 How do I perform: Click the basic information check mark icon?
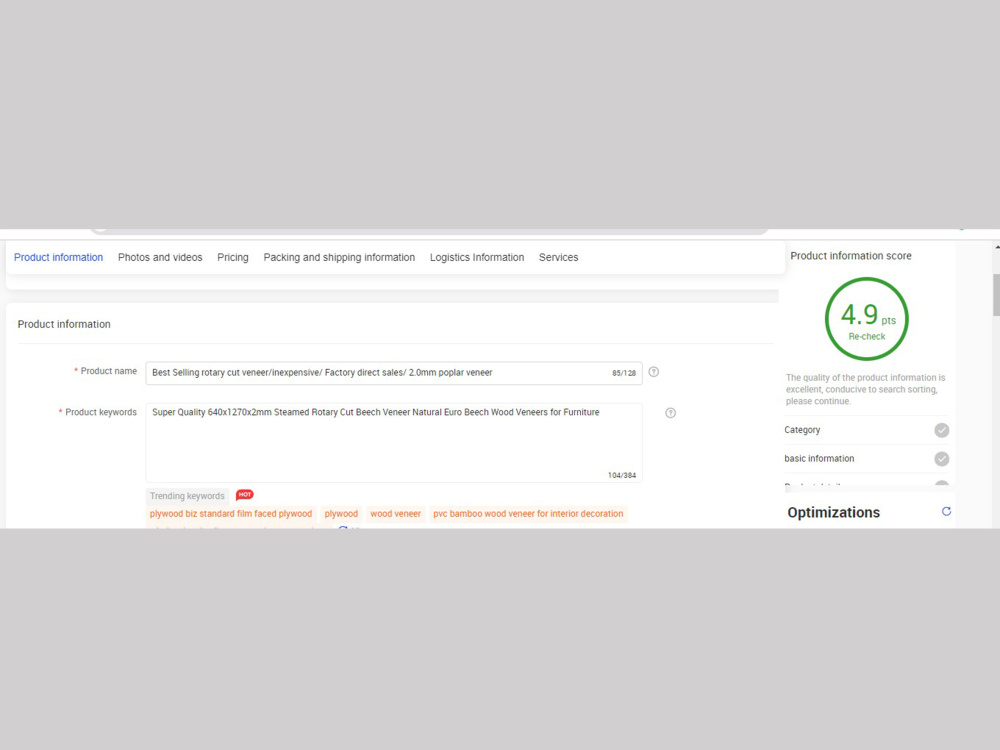pyautogui.click(x=942, y=459)
